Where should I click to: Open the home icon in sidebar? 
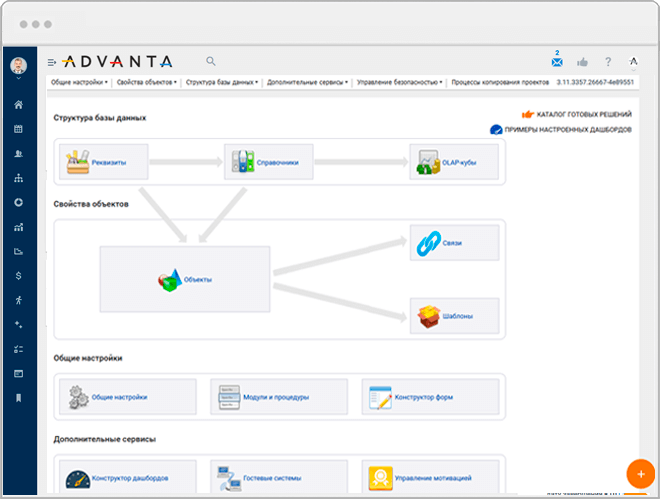point(18,105)
